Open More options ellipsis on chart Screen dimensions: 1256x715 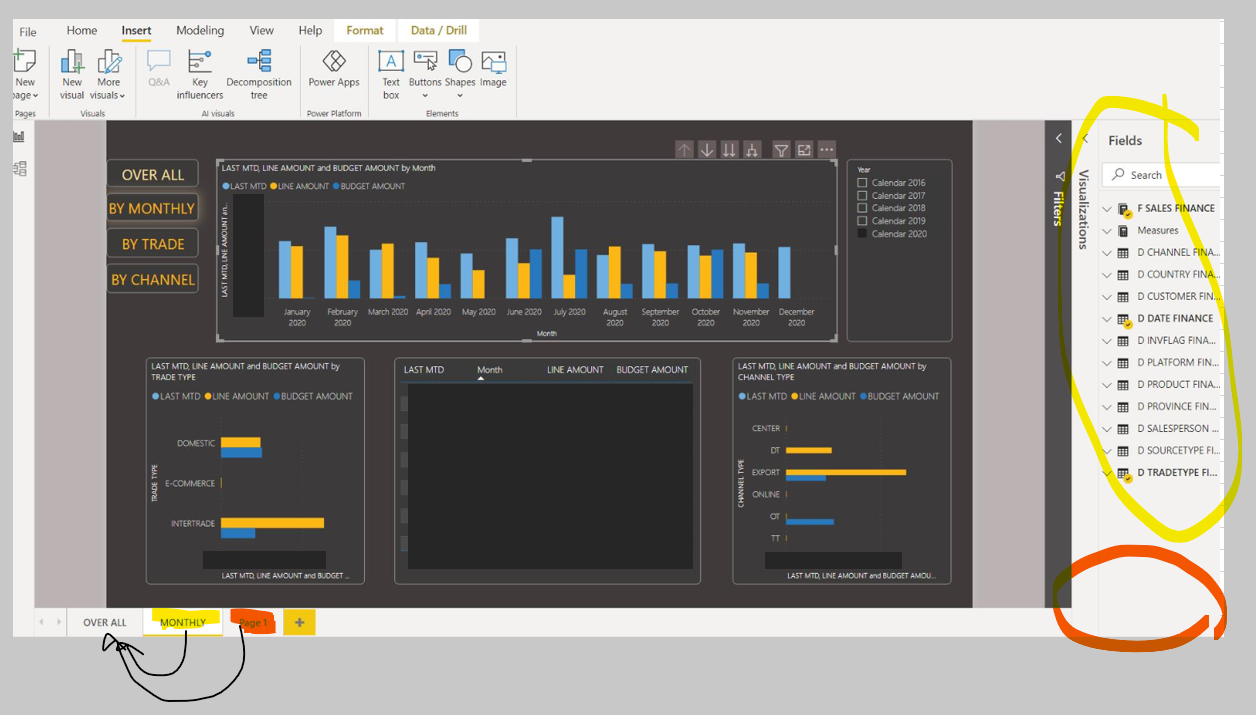pyautogui.click(x=827, y=150)
